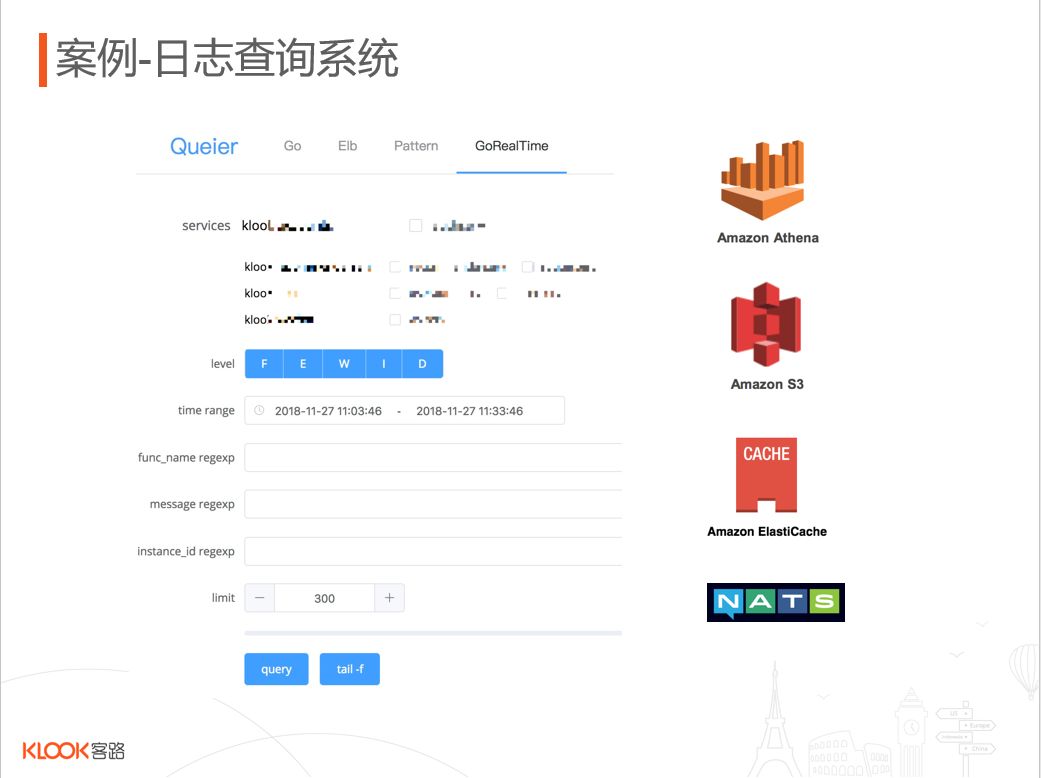The image size is (1041, 778).
Task: Open the Elb tab
Action: tap(347, 146)
